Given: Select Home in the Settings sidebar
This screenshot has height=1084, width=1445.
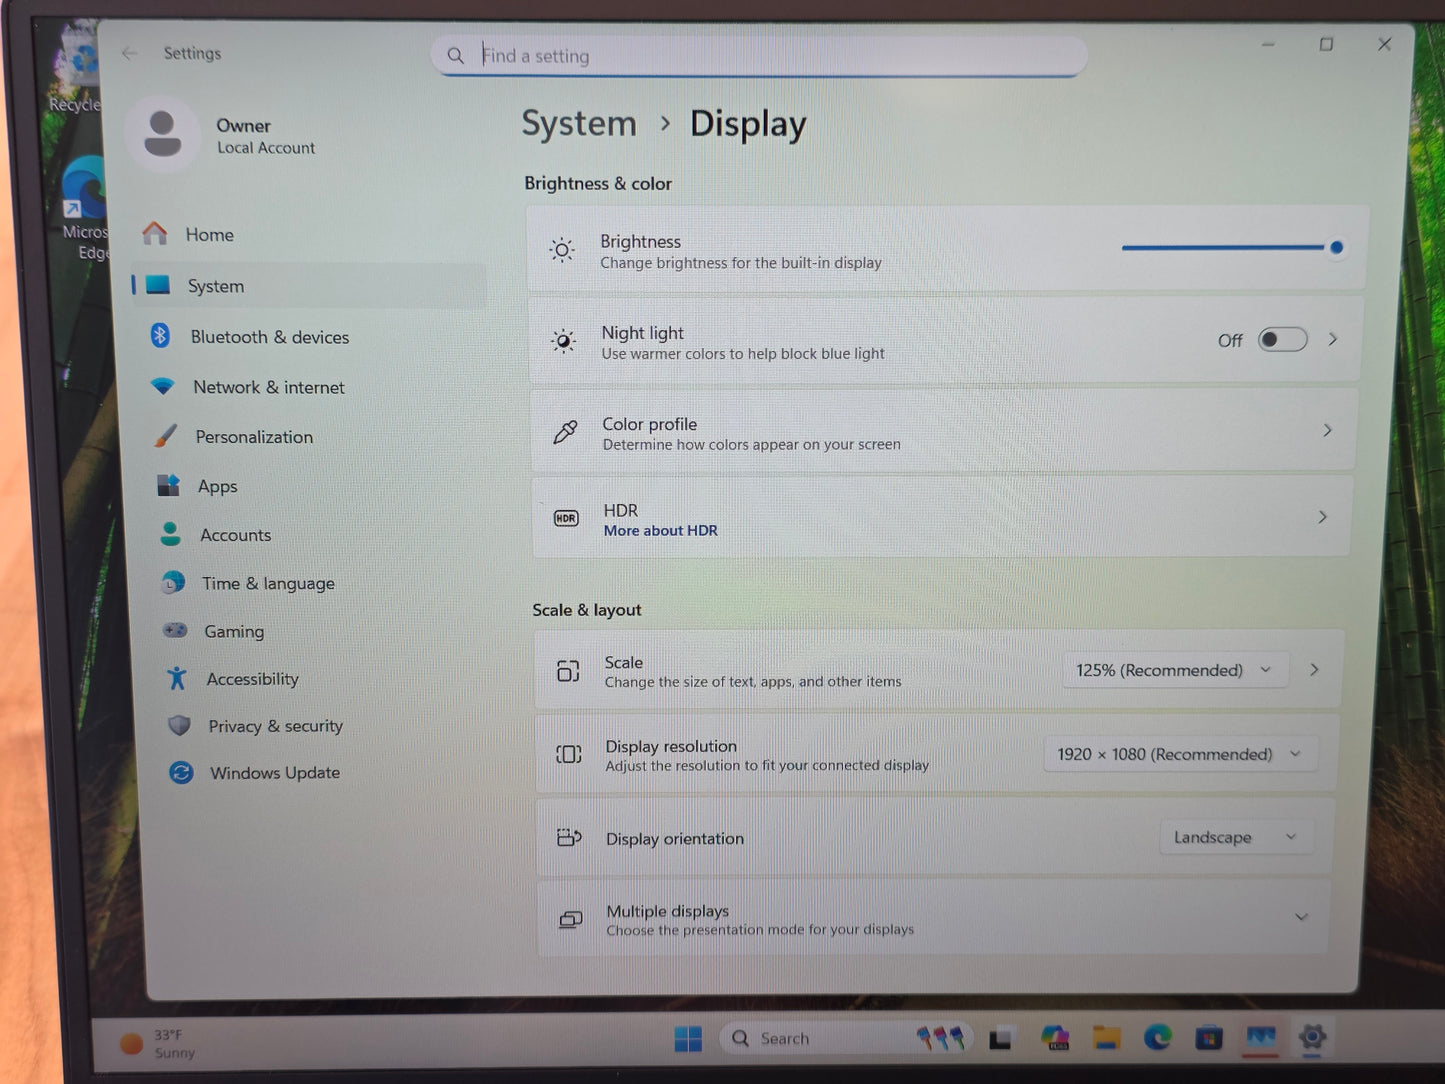Looking at the screenshot, I should [x=209, y=234].
